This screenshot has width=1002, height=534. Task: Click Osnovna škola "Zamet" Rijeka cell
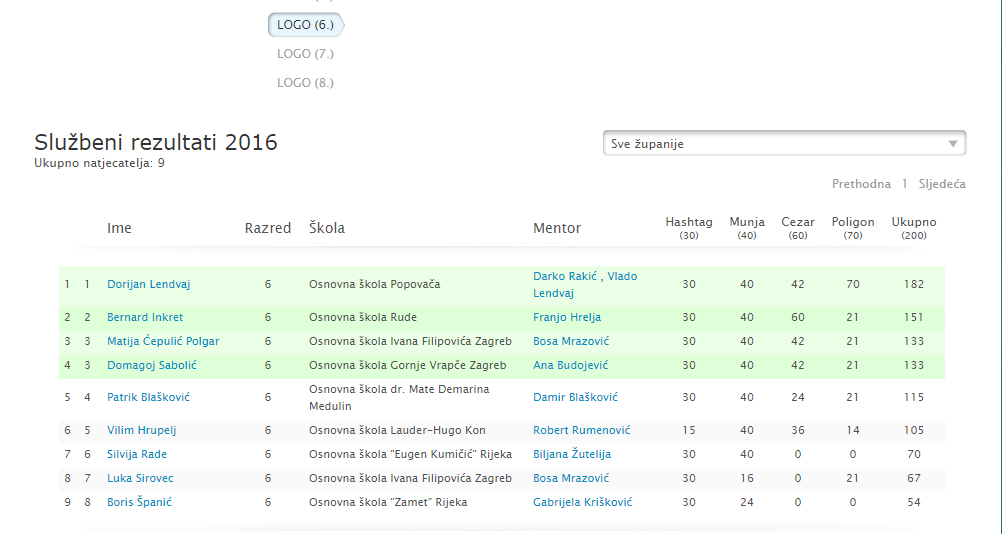(388, 502)
